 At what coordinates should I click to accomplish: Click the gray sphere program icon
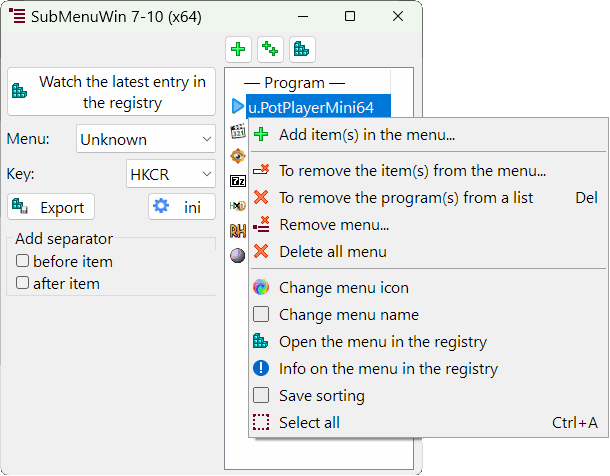pyautogui.click(x=237, y=256)
